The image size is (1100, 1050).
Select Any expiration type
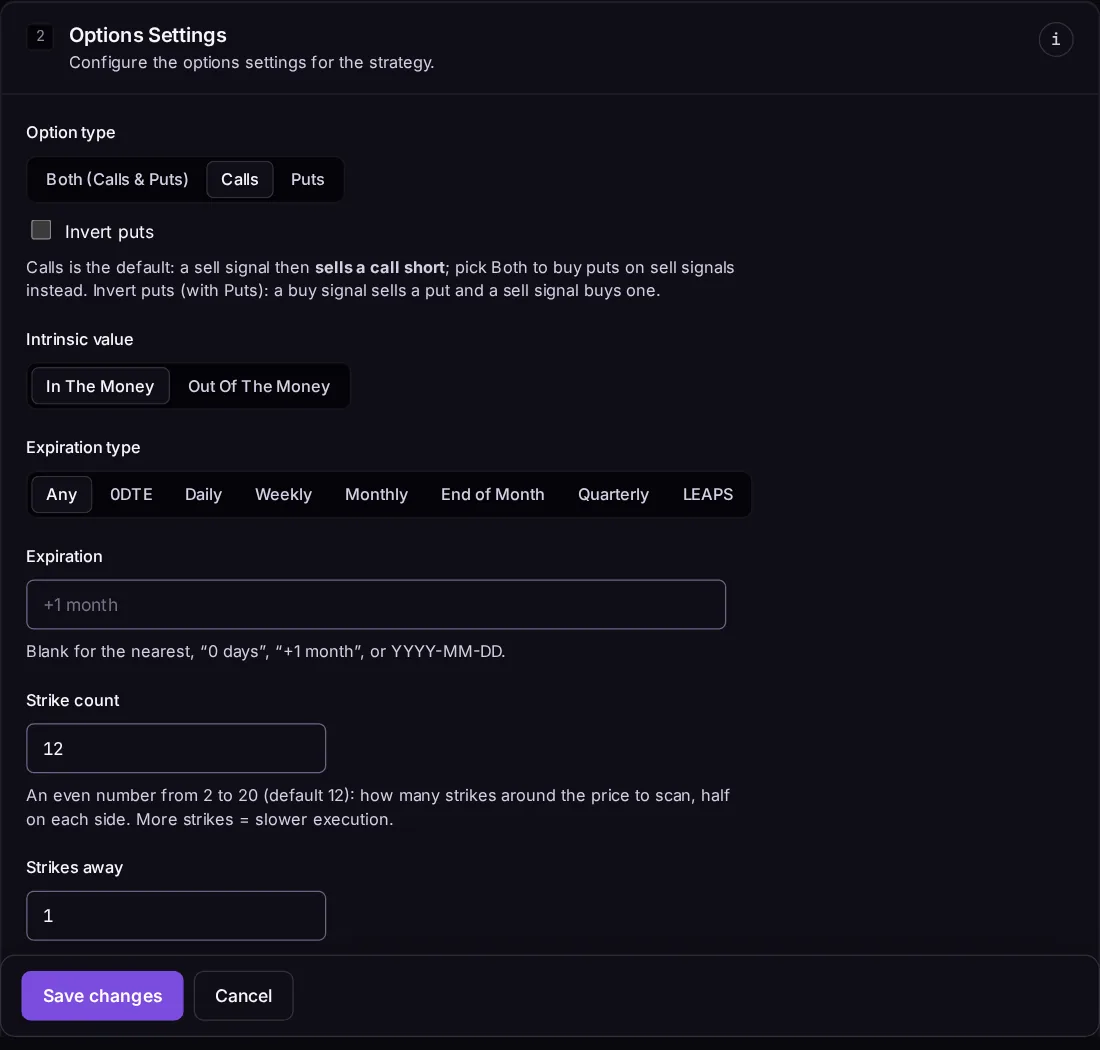pyautogui.click(x=62, y=494)
